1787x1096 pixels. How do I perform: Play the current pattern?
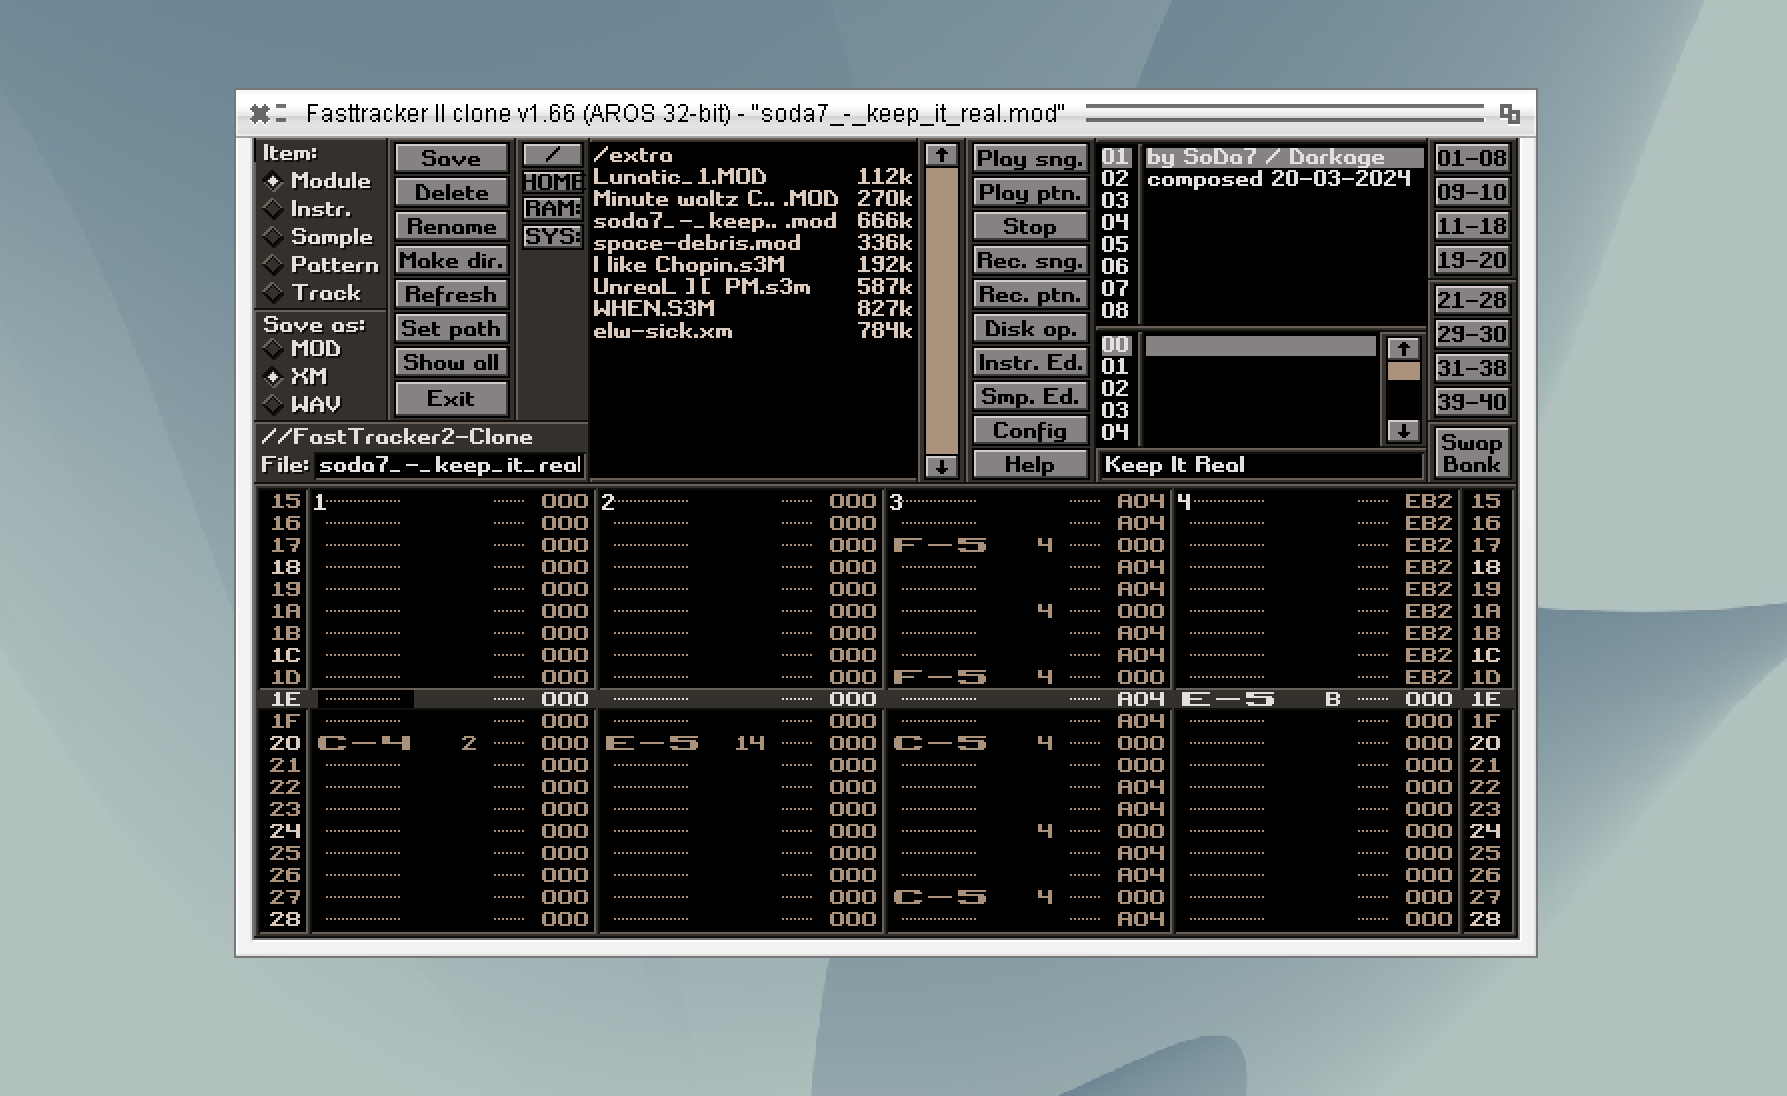point(1029,192)
